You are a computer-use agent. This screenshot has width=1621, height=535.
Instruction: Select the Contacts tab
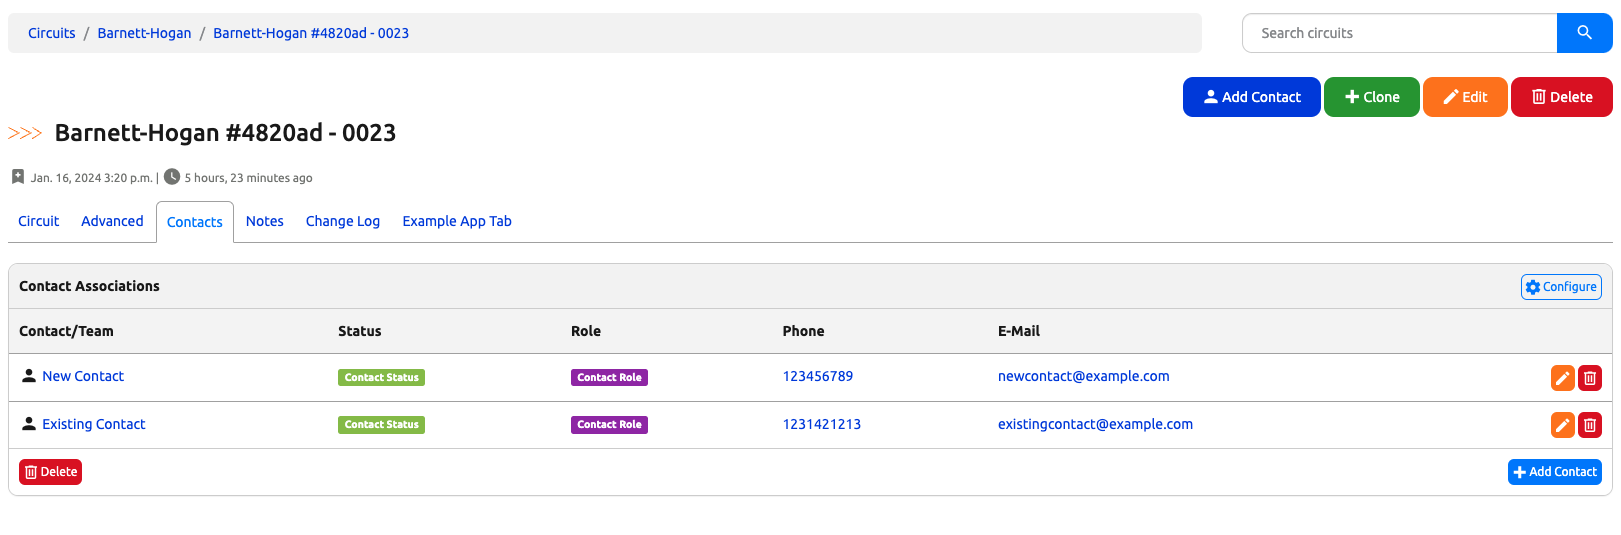point(195,222)
